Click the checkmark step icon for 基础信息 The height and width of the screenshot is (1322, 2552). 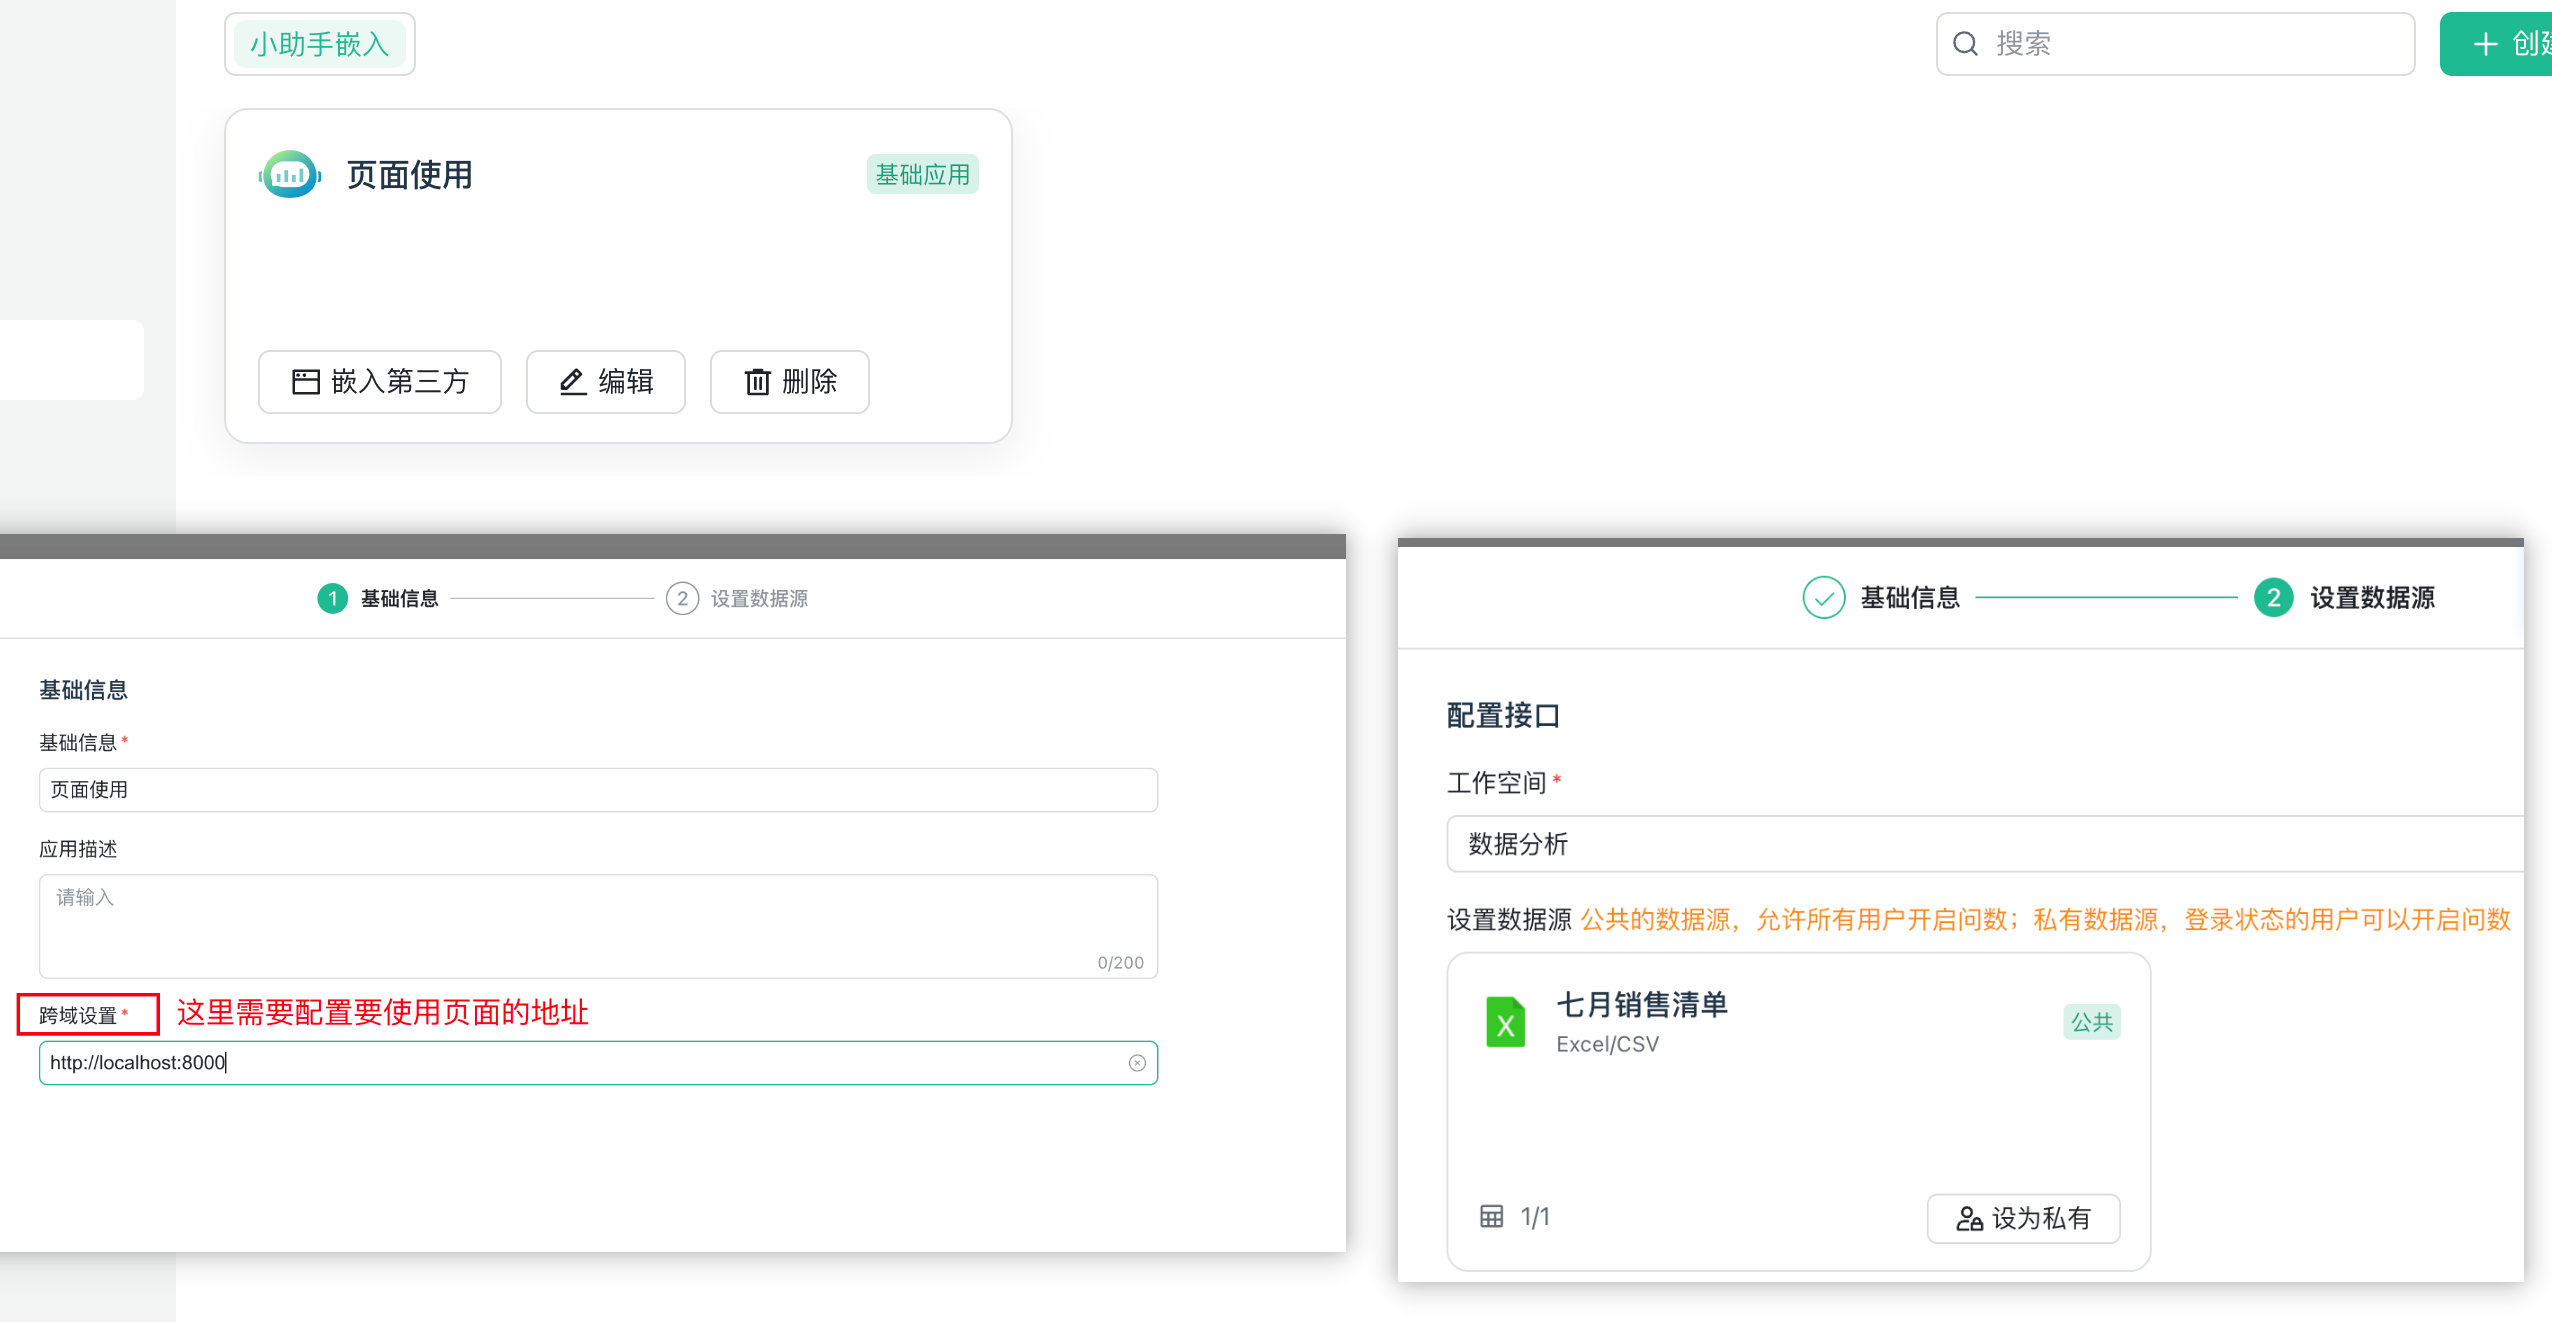coord(1823,598)
